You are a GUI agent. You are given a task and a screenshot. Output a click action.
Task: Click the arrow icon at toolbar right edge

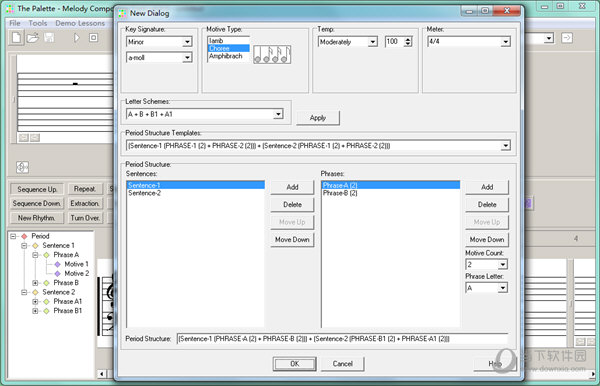[x=567, y=38]
